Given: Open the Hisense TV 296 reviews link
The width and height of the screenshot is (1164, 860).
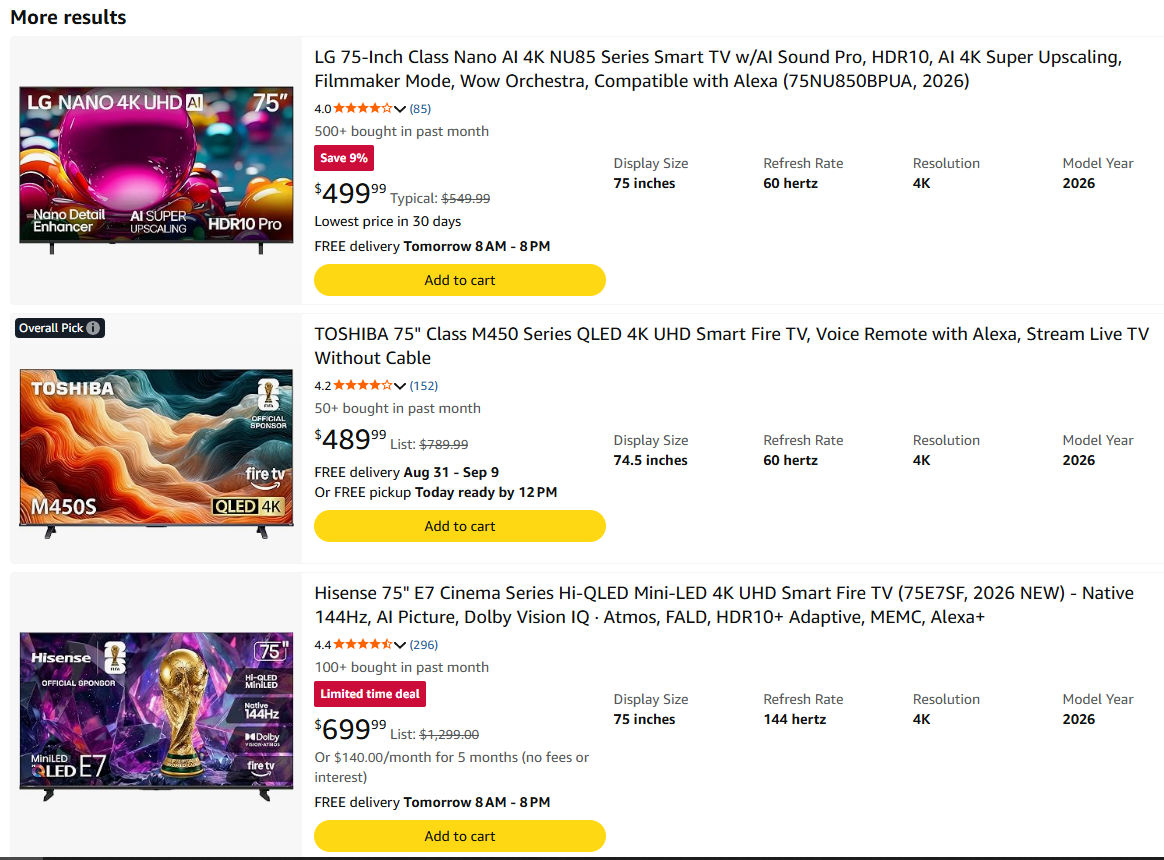Looking at the screenshot, I should 424,645.
